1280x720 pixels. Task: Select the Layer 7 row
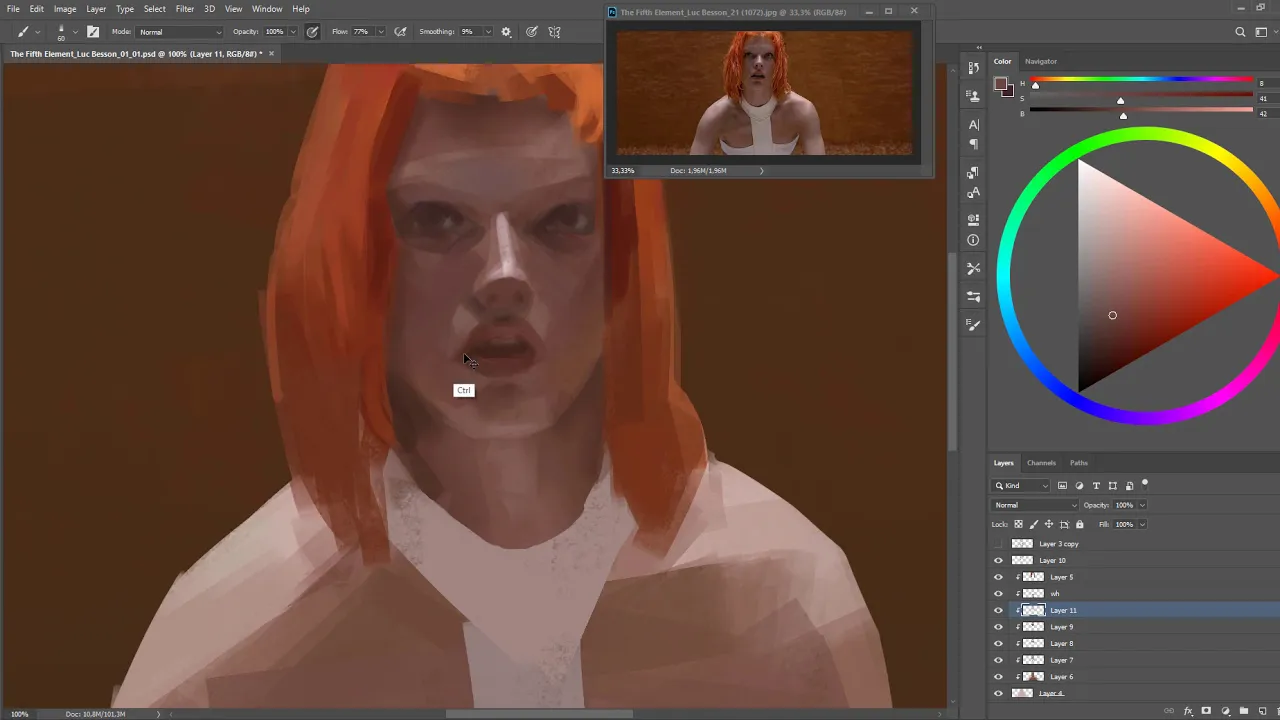tap(1134, 660)
